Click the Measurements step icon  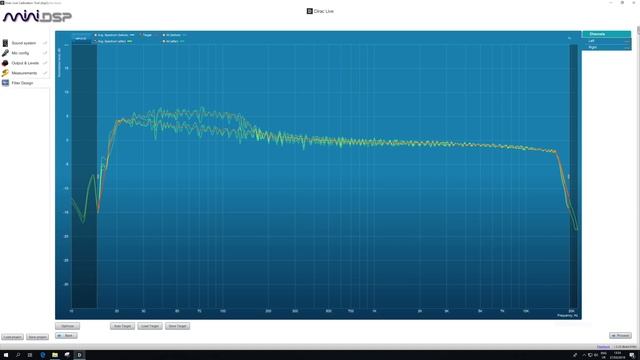(5, 73)
